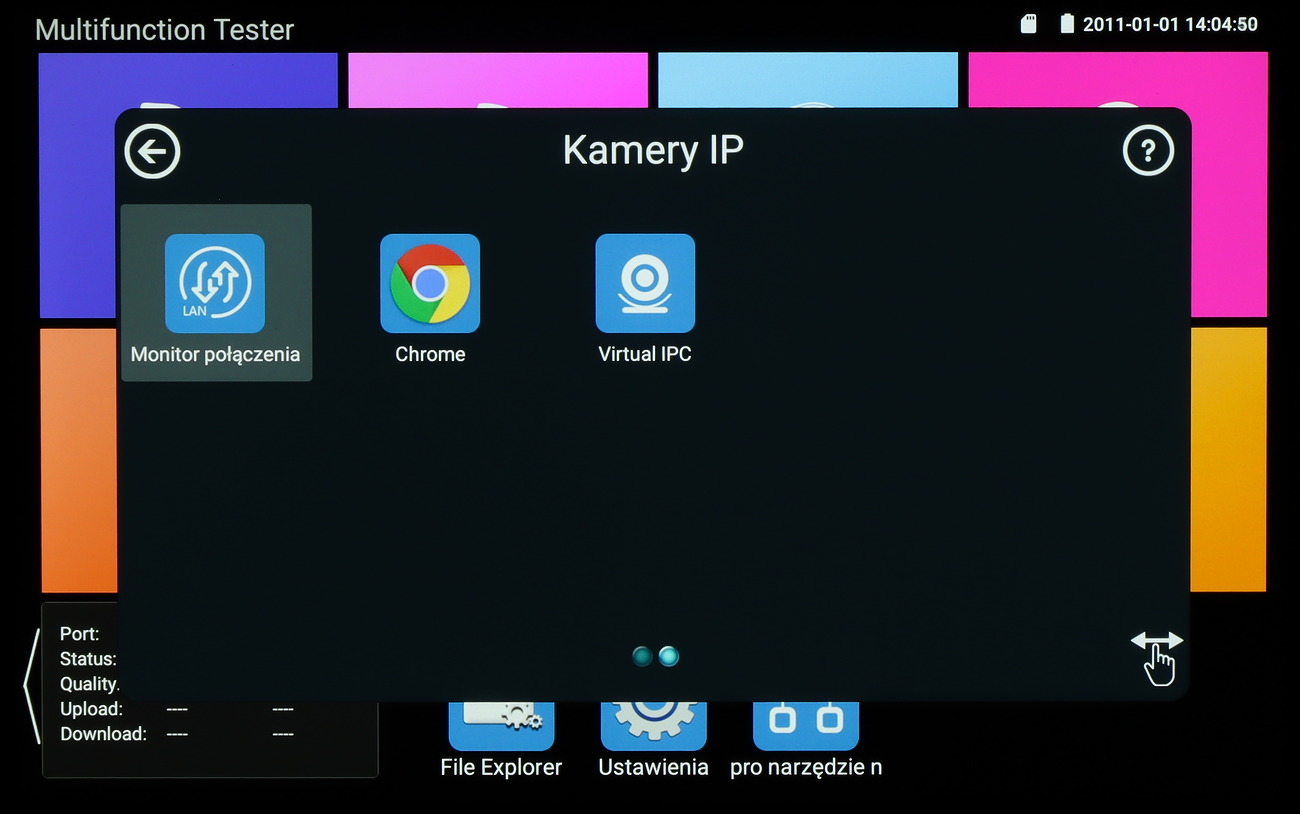This screenshot has width=1300, height=814.
Task: Select the first page indicator dot
Action: coord(642,656)
